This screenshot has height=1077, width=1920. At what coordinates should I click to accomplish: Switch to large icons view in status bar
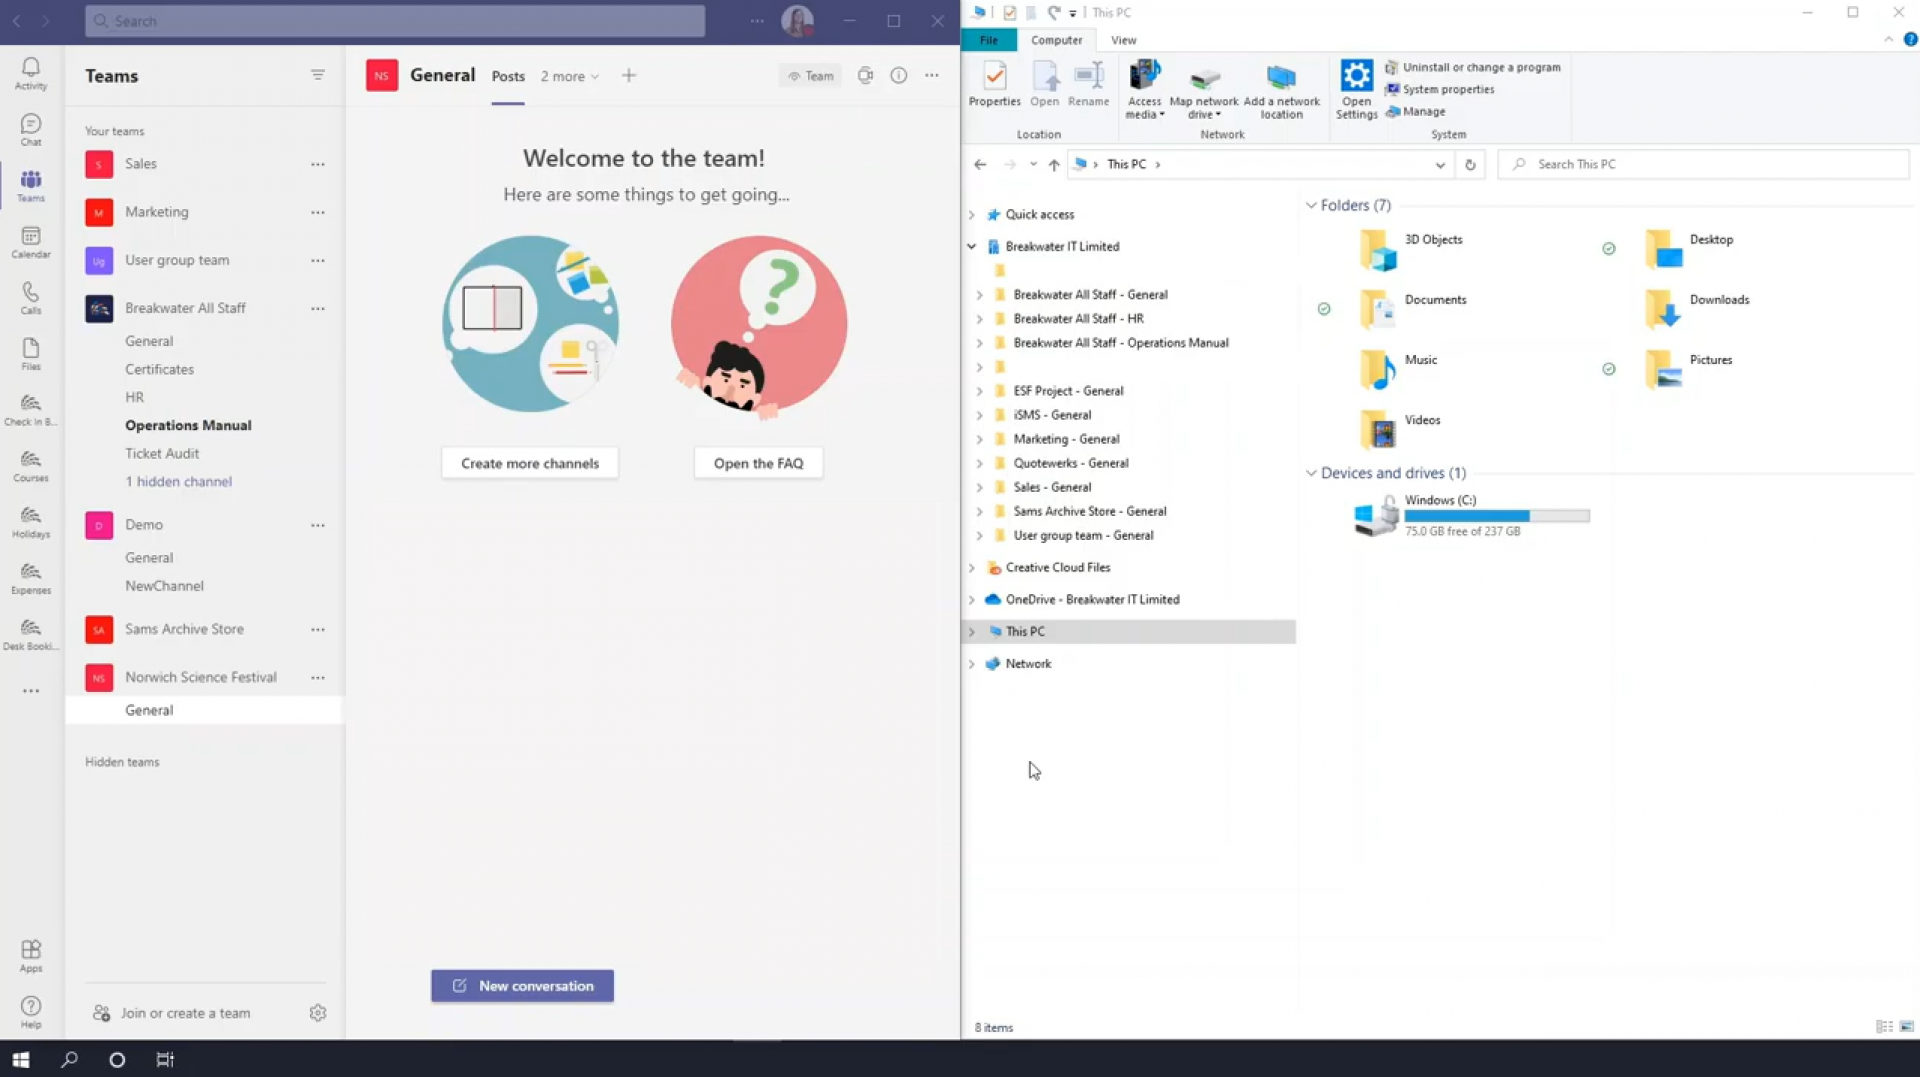1907,1027
